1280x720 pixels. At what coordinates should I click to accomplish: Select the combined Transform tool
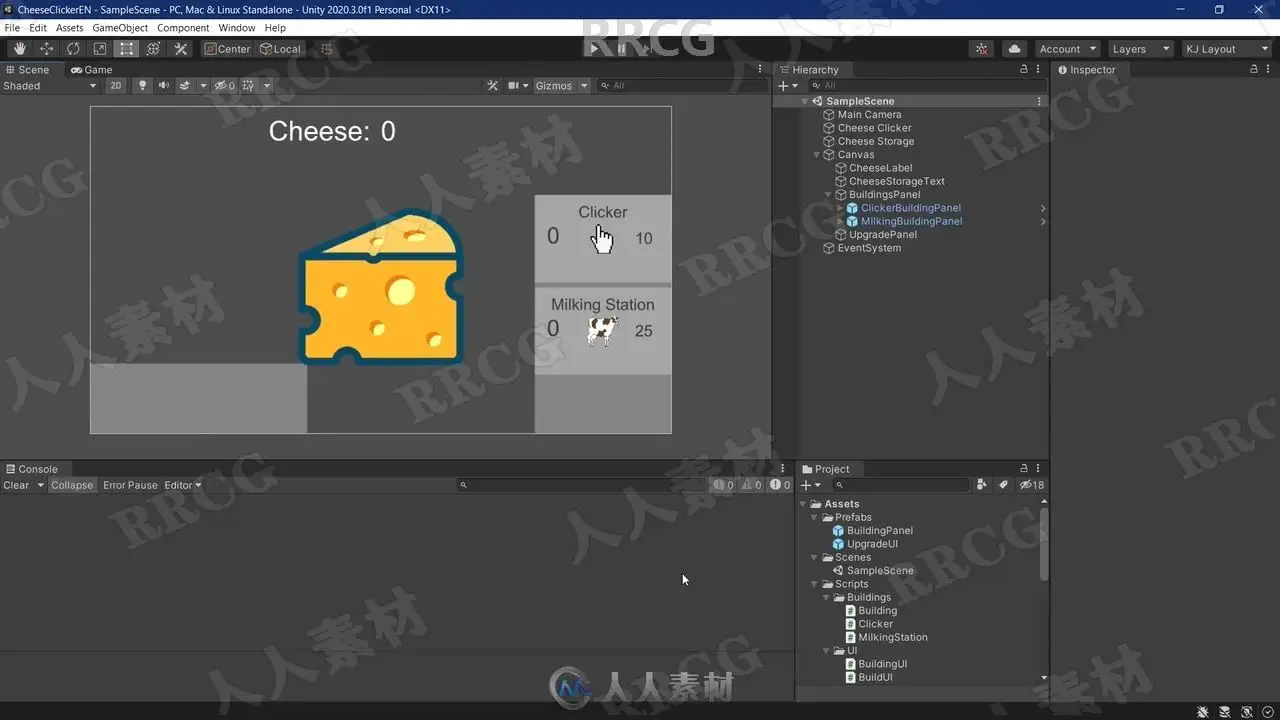[x=154, y=49]
